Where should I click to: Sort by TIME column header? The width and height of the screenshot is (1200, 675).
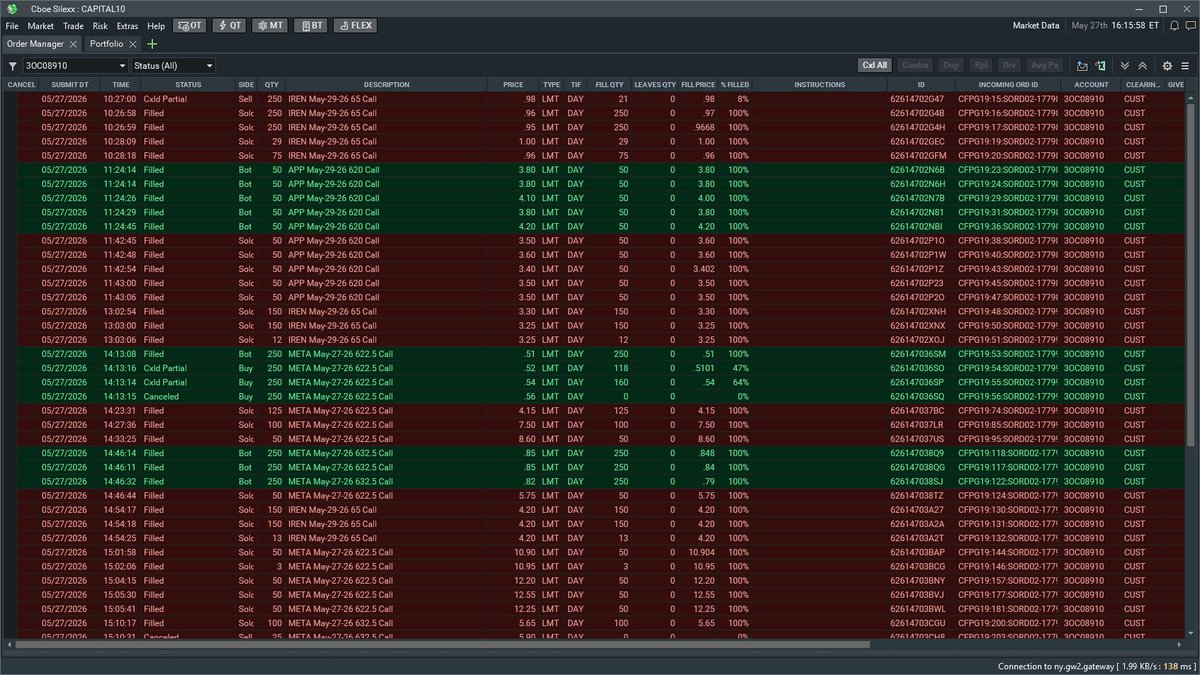pos(121,85)
